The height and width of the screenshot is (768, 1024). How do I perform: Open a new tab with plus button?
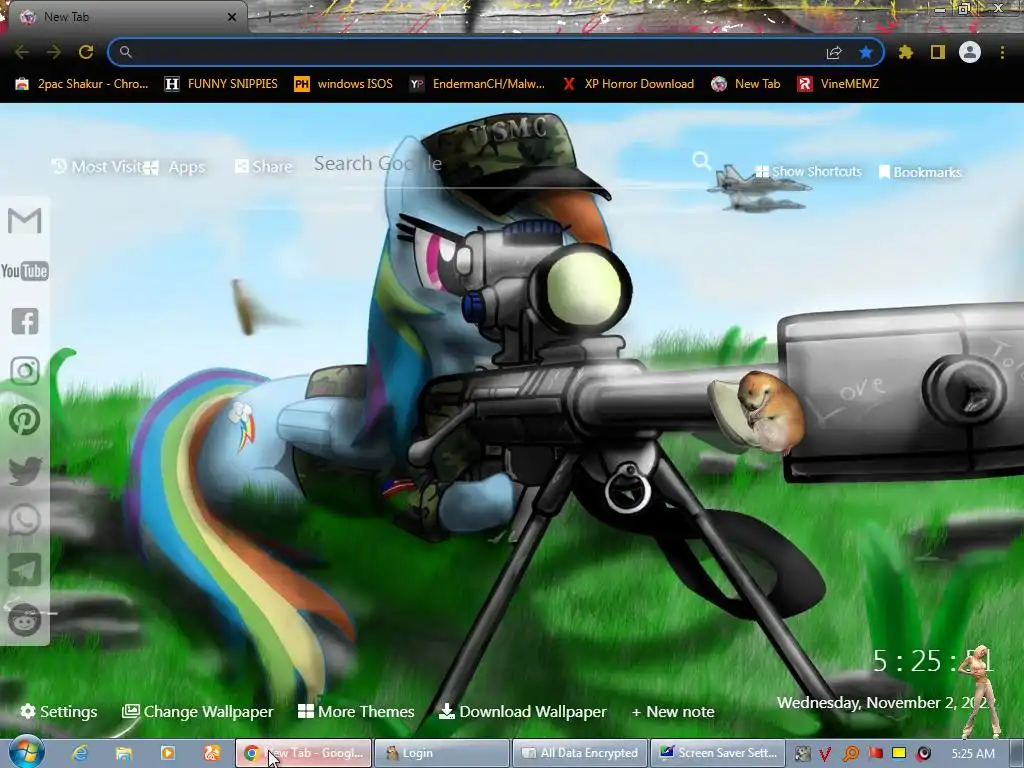click(268, 17)
